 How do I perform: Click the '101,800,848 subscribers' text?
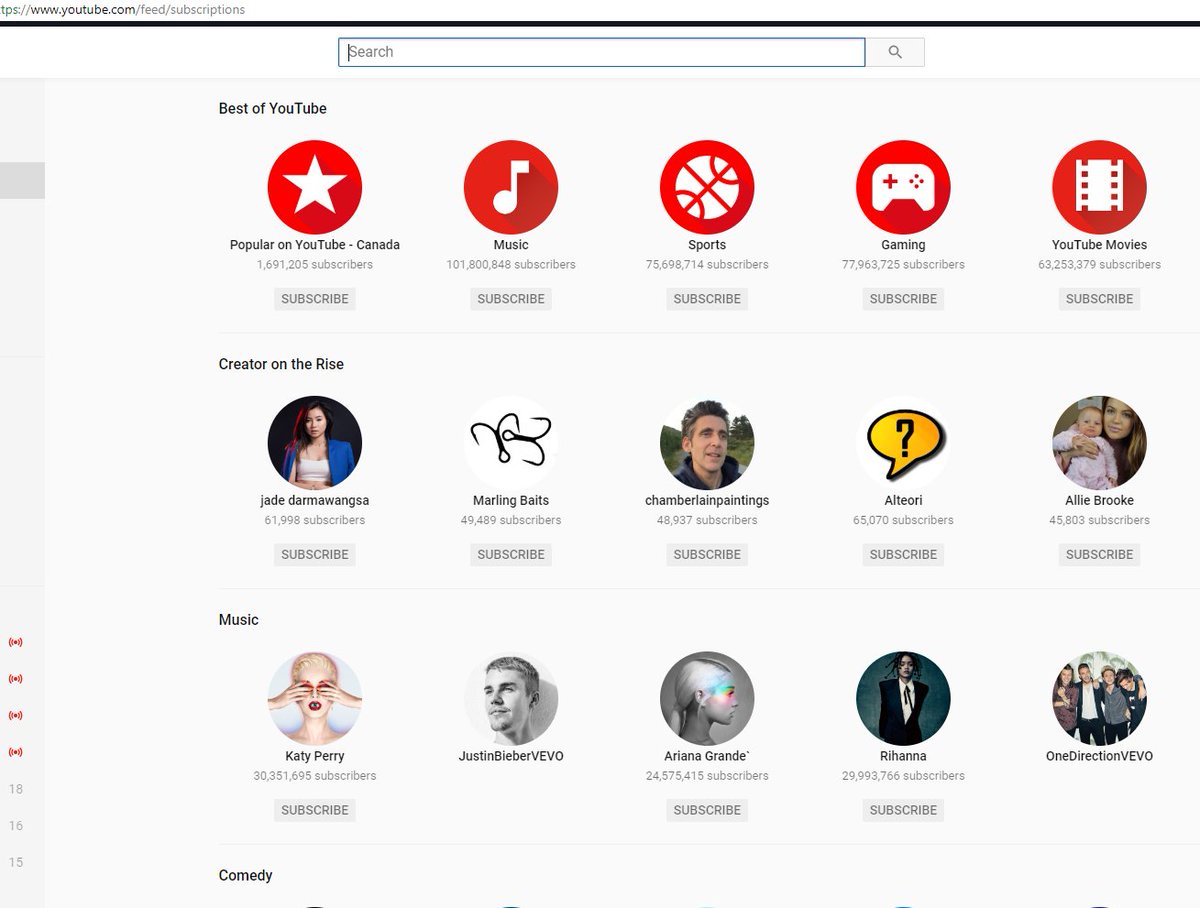[x=511, y=265]
